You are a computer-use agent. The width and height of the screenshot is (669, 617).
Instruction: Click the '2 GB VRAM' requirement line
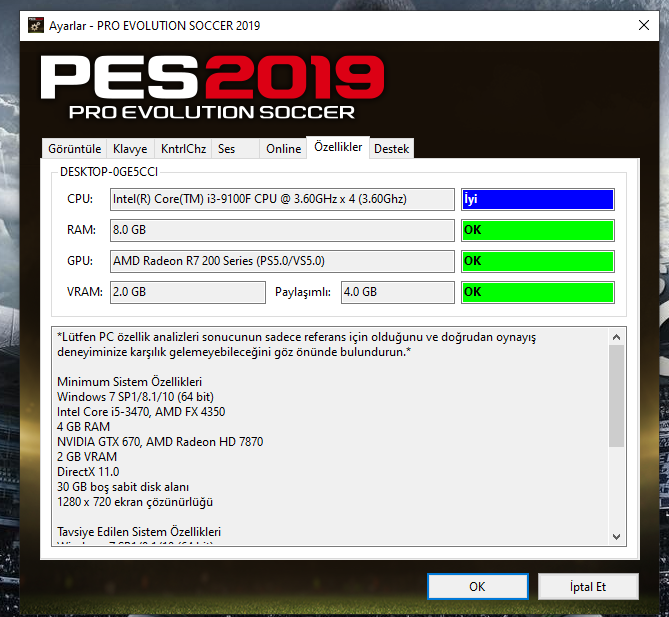(x=87, y=457)
